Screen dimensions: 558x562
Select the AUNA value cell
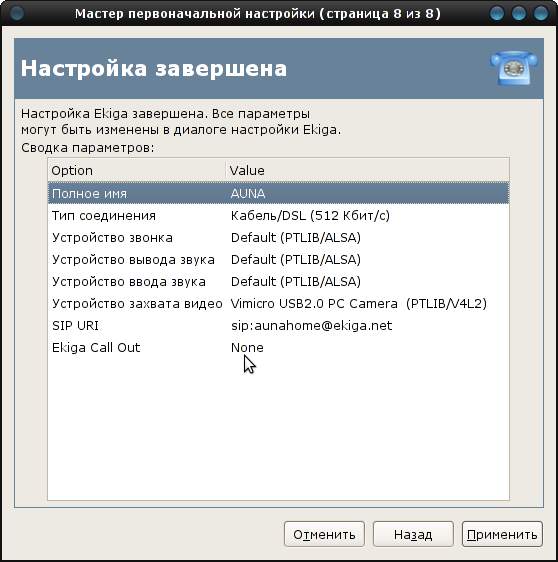(248, 194)
